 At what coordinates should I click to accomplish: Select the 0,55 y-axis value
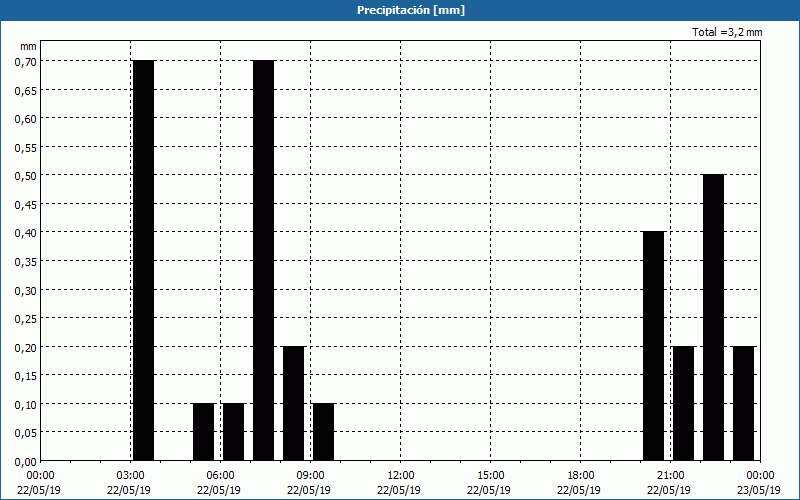(x=24, y=147)
